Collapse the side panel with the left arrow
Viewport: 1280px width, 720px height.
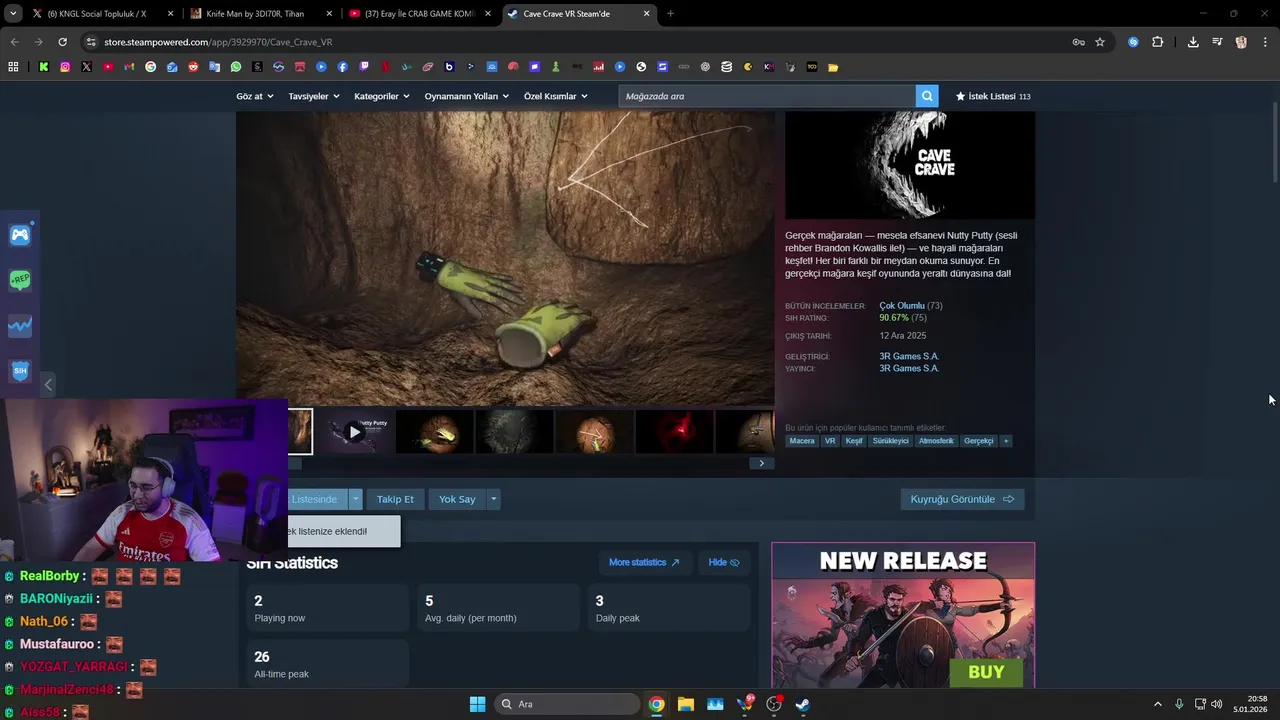tap(48, 384)
